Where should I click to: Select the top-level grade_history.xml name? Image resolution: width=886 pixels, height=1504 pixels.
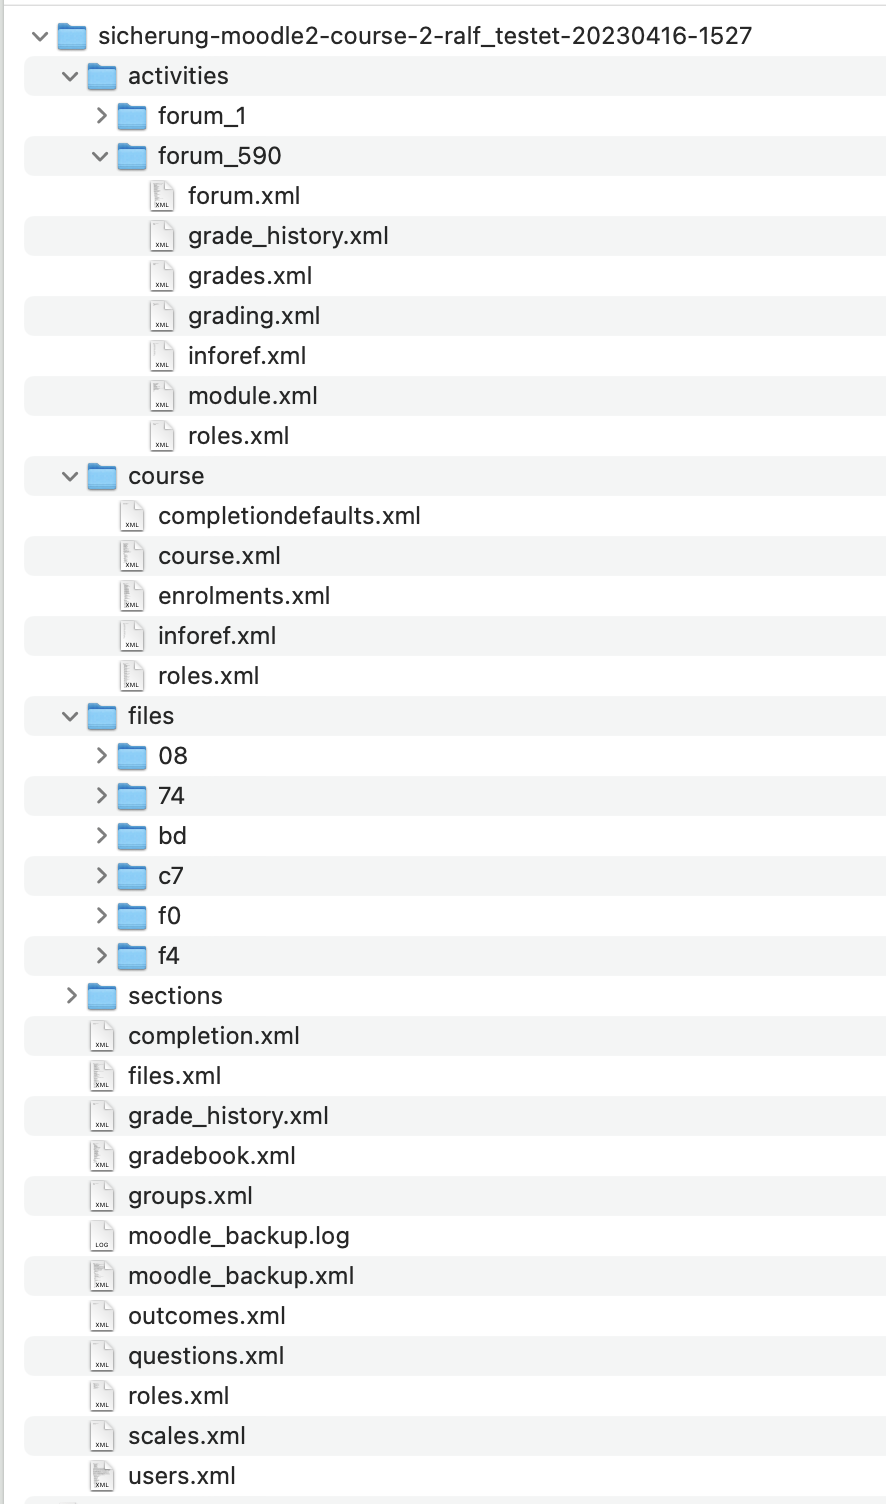[x=228, y=1117]
